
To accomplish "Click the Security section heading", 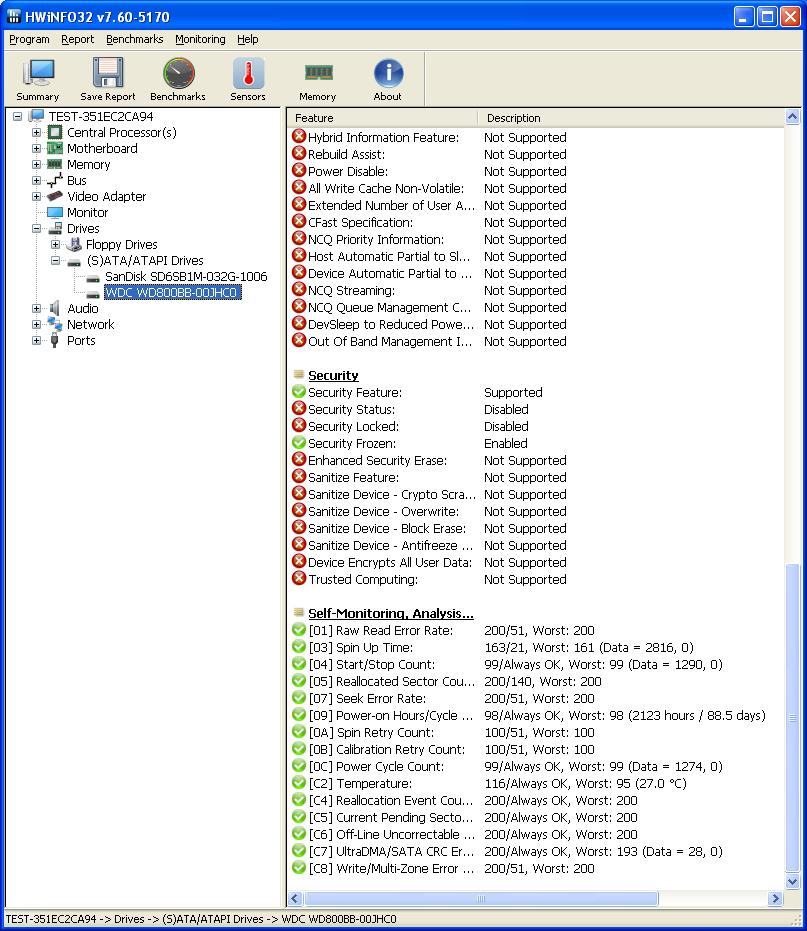I will pyautogui.click(x=333, y=375).
